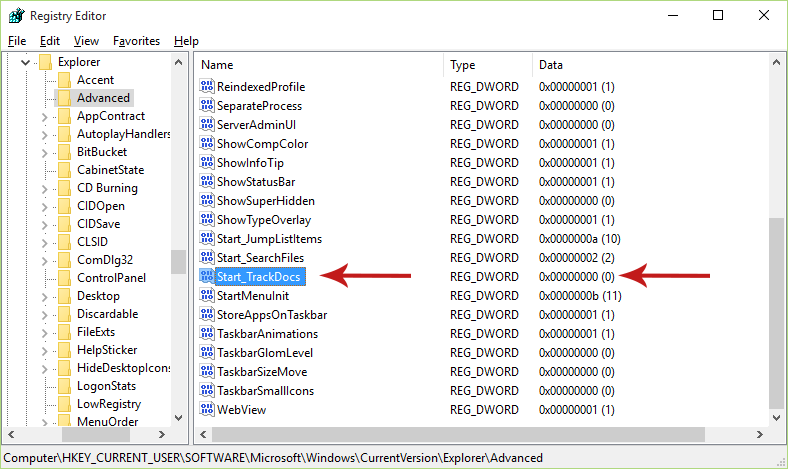Click the ShowInfoTip DWORD value icon

[207, 162]
